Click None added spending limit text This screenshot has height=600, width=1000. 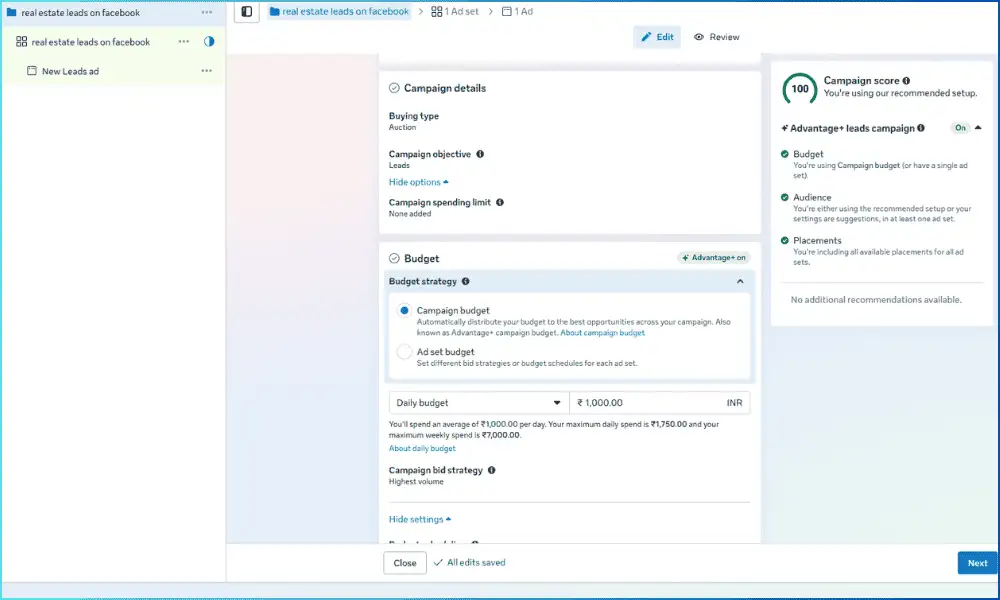pyautogui.click(x=410, y=214)
